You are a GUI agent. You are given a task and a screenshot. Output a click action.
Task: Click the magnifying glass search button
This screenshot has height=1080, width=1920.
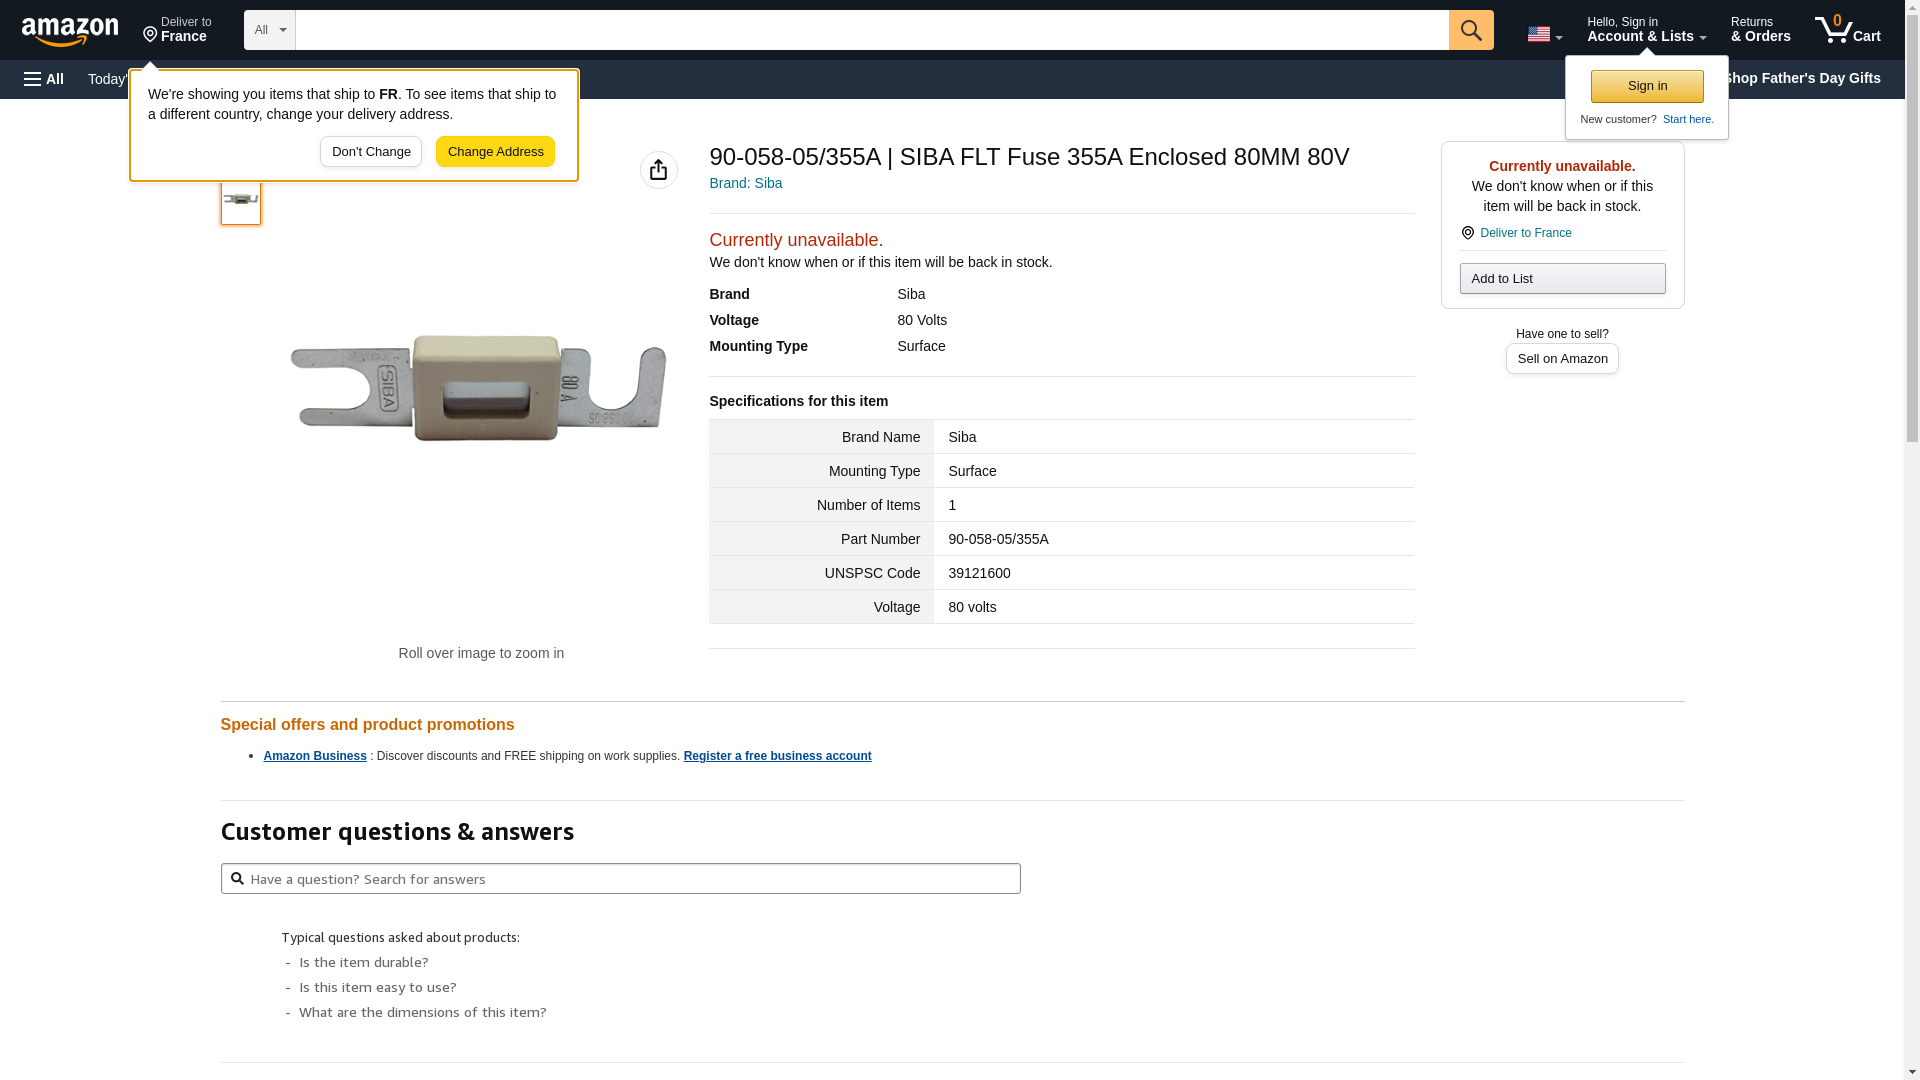[1470, 30]
